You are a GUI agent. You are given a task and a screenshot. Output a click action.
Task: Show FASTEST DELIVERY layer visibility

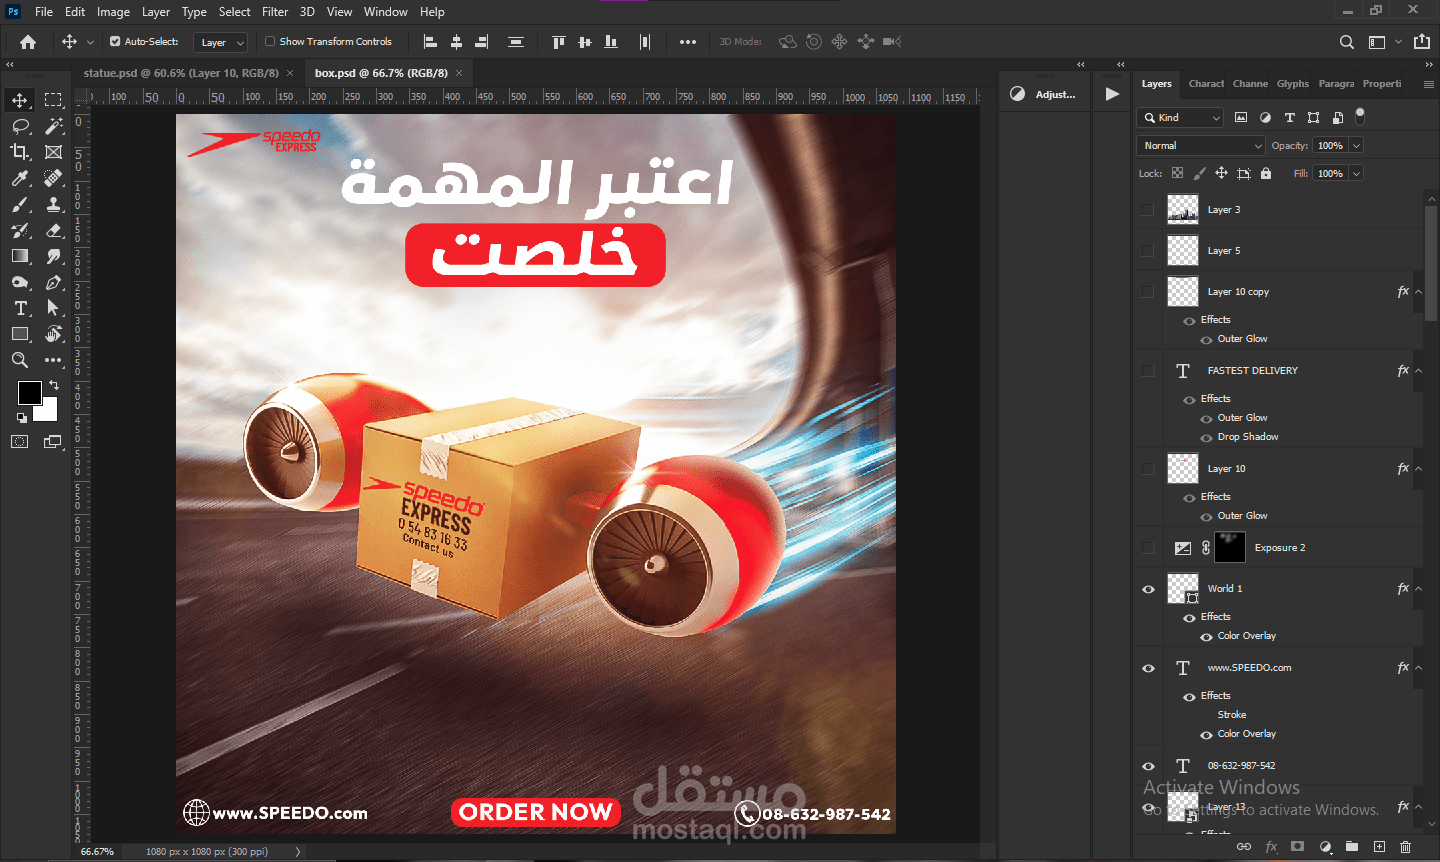(1148, 371)
